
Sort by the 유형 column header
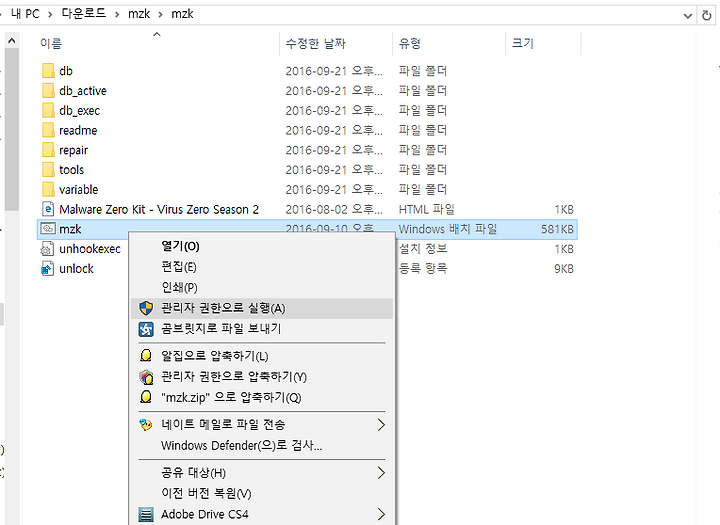click(410, 43)
